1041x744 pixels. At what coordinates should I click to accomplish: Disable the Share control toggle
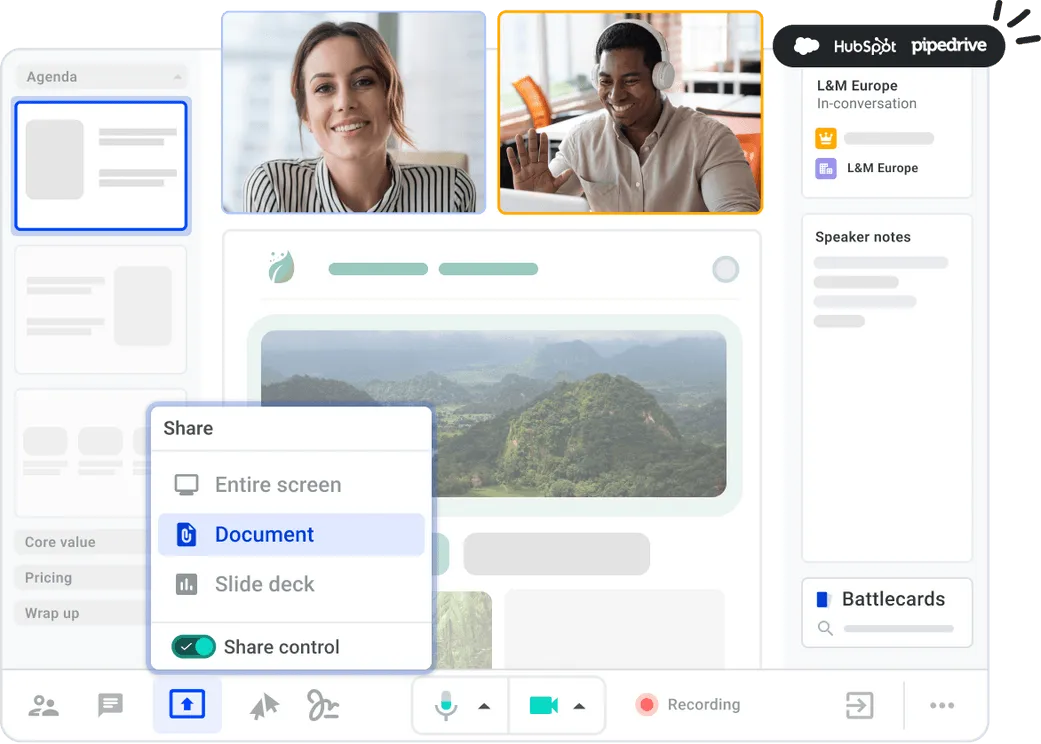192,647
